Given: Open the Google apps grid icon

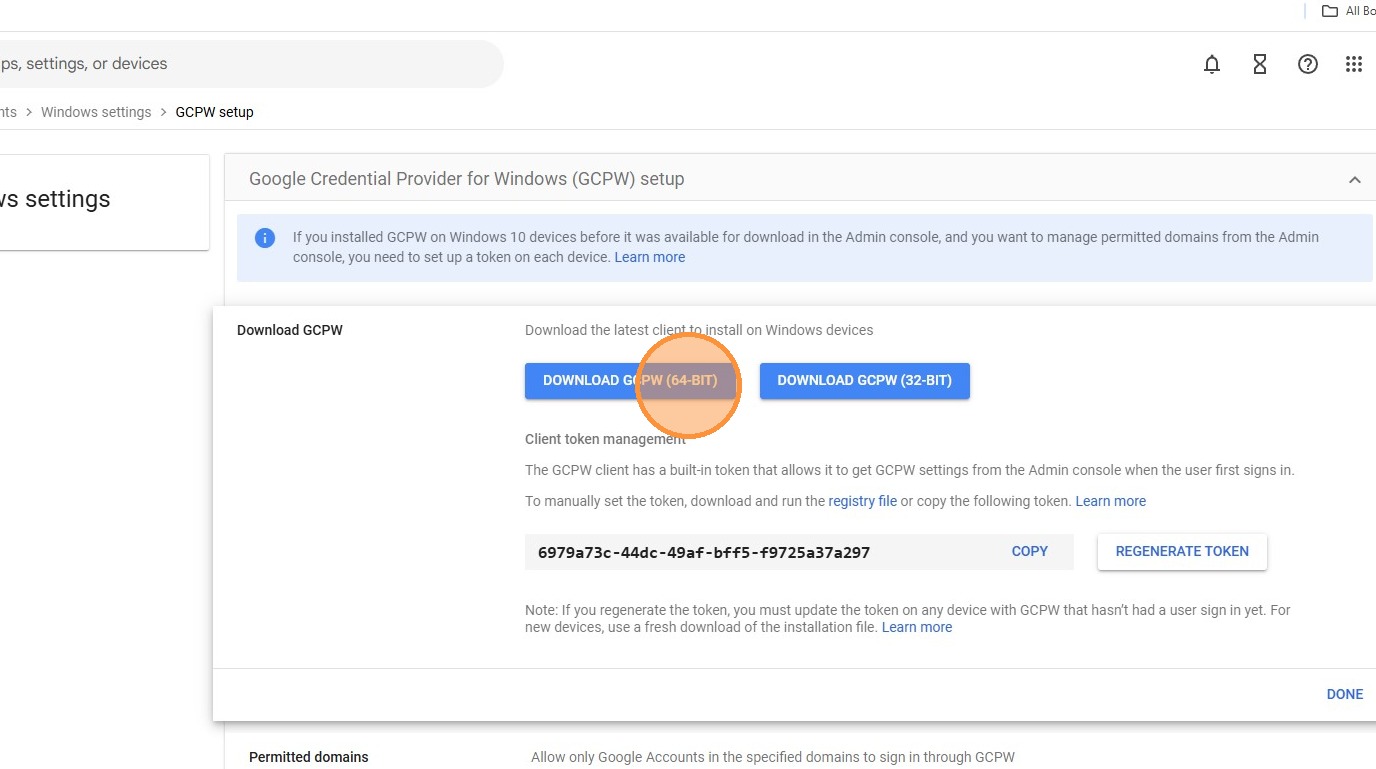Looking at the screenshot, I should click(x=1354, y=64).
